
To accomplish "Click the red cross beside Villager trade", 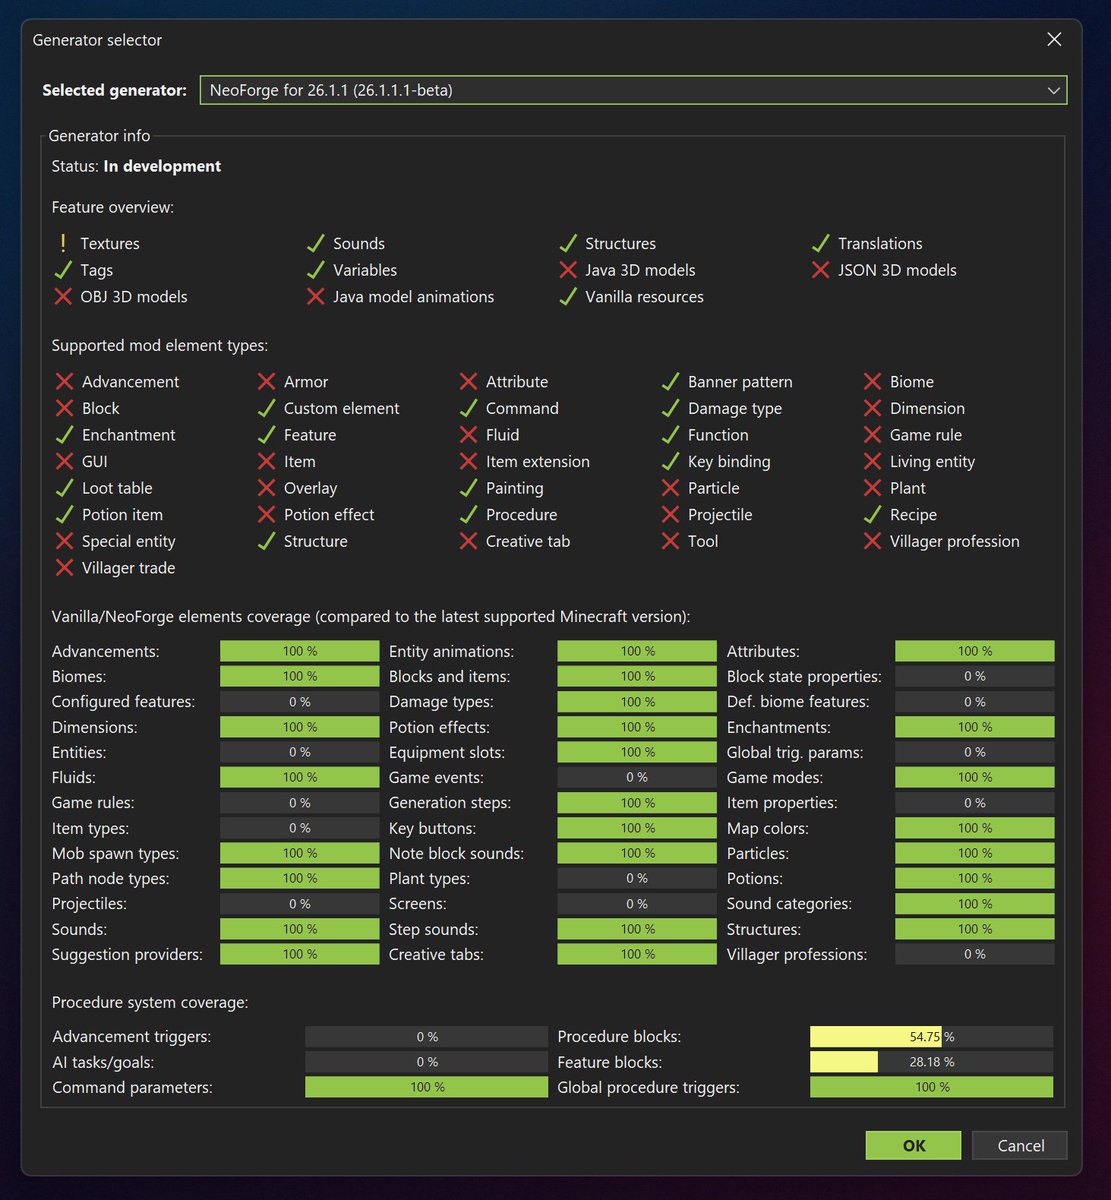I will [x=64, y=568].
